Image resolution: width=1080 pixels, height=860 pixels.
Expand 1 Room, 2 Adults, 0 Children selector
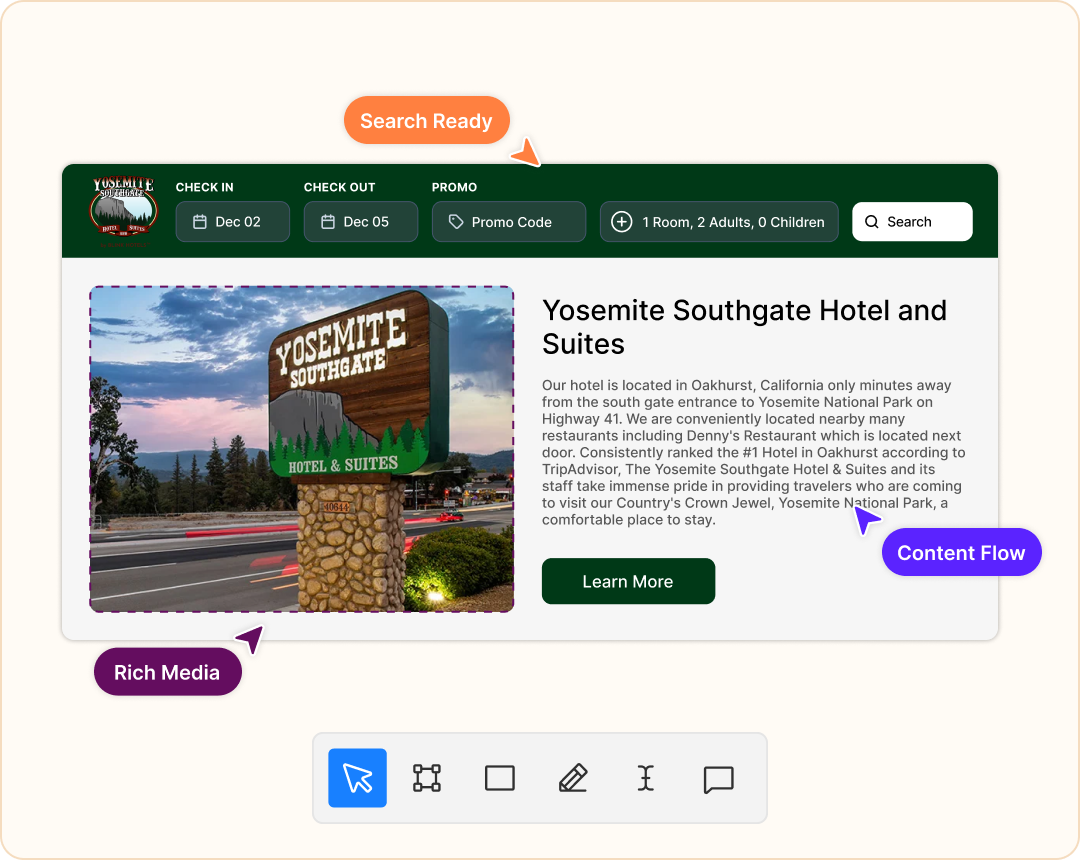719,222
